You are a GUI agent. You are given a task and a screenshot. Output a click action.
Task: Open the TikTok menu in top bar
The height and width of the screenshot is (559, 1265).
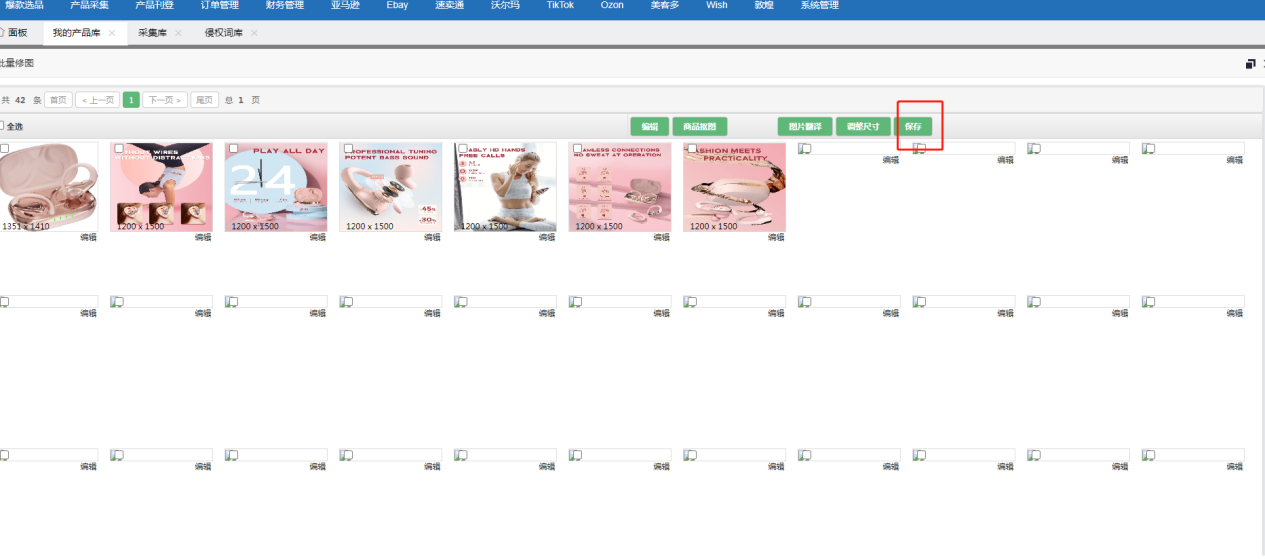click(x=560, y=6)
